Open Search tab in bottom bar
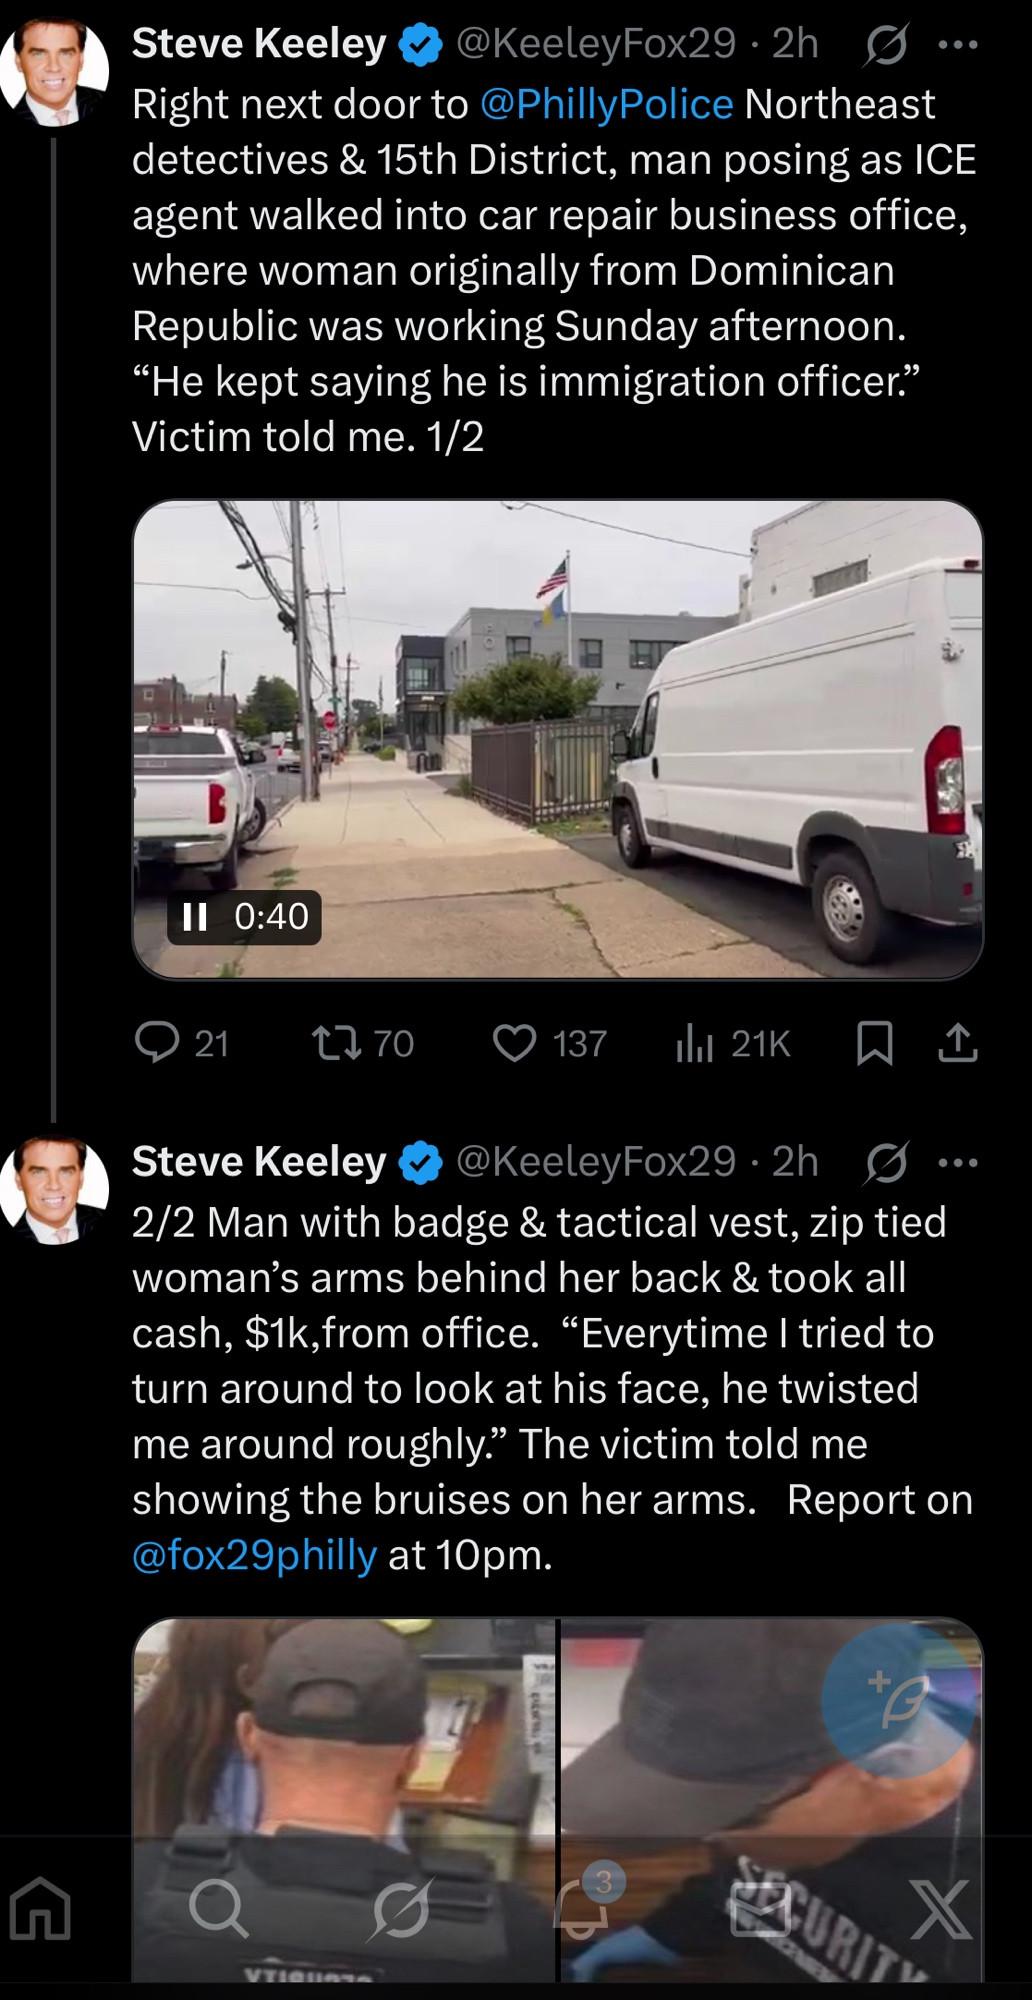 coord(218,1909)
